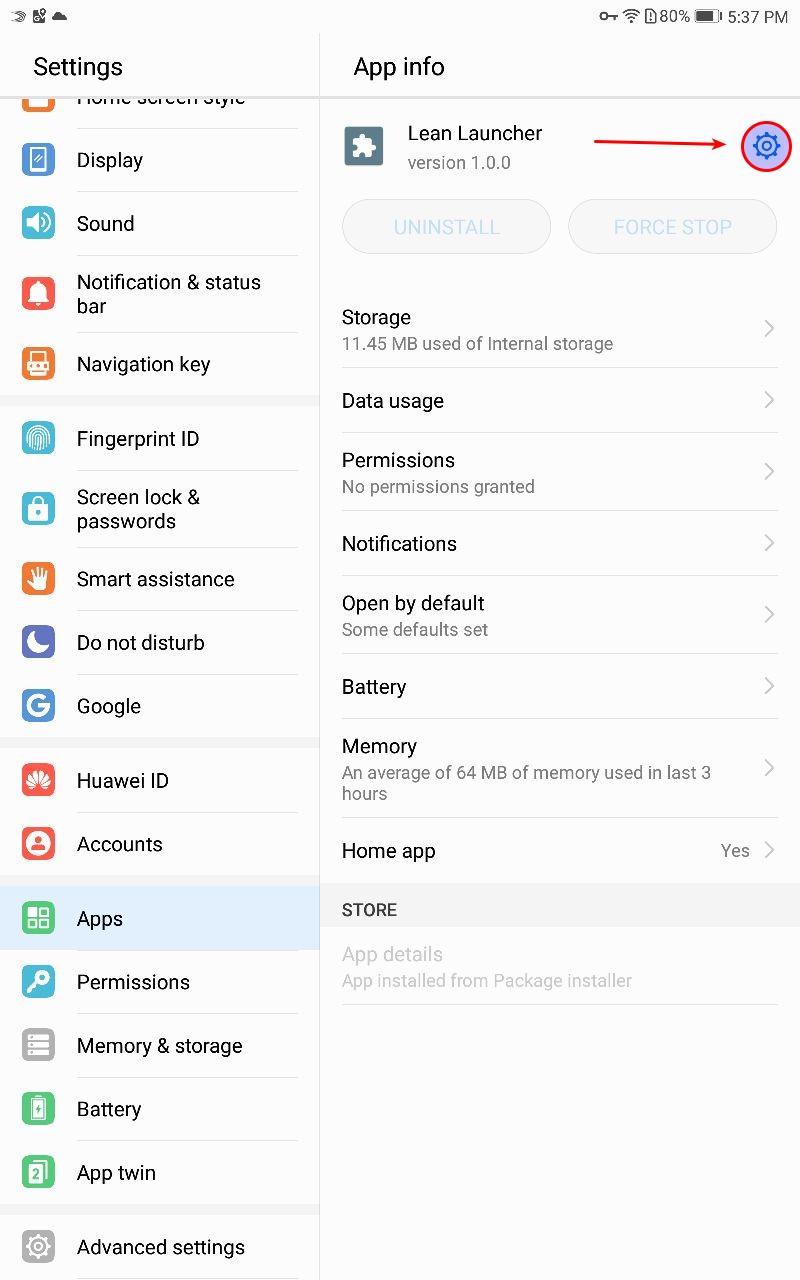Select the Display icon in the sidebar

[38, 160]
